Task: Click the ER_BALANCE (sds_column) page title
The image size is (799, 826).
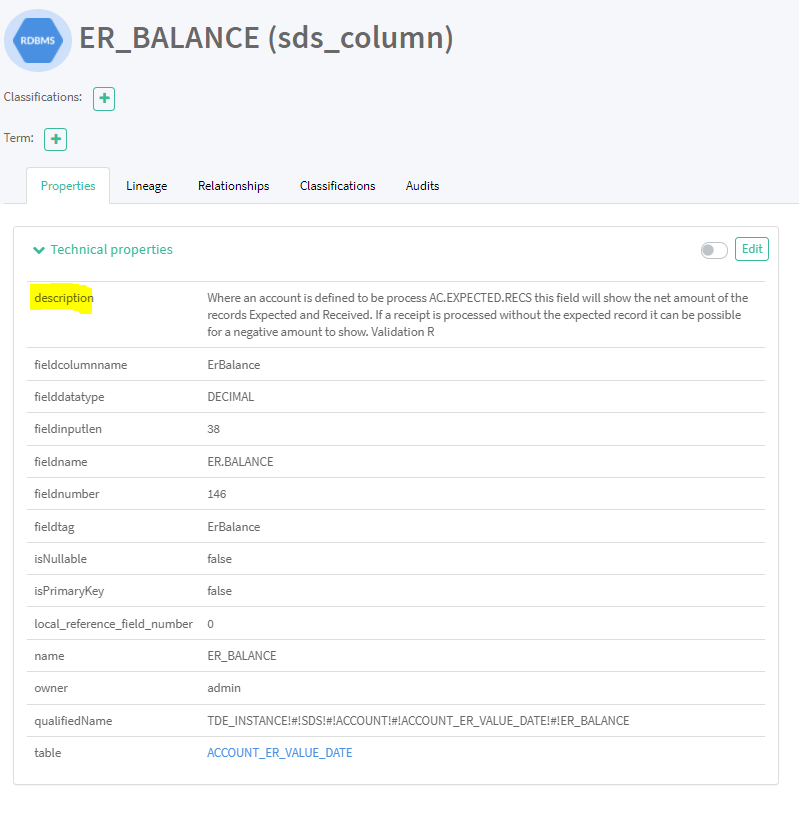Action: click(x=266, y=38)
